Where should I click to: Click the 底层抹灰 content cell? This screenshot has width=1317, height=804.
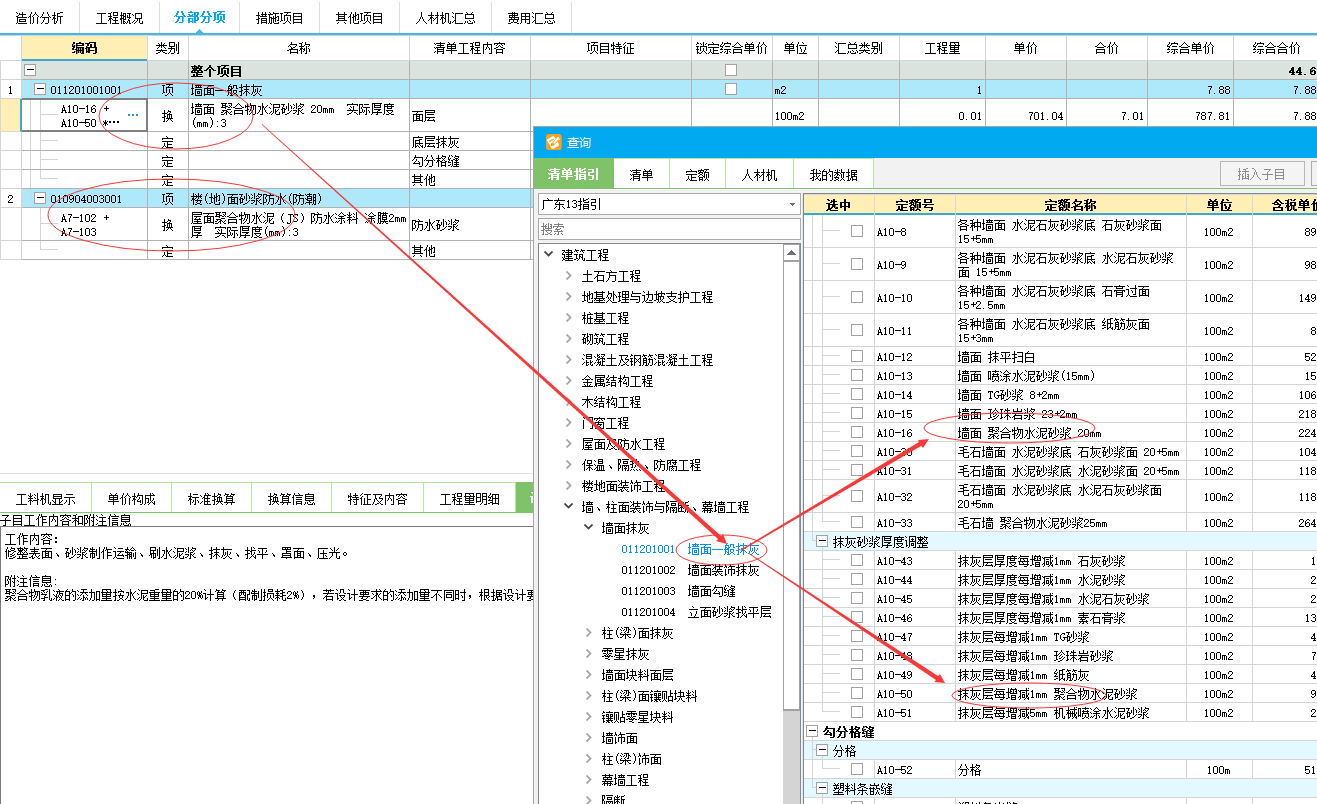click(470, 142)
